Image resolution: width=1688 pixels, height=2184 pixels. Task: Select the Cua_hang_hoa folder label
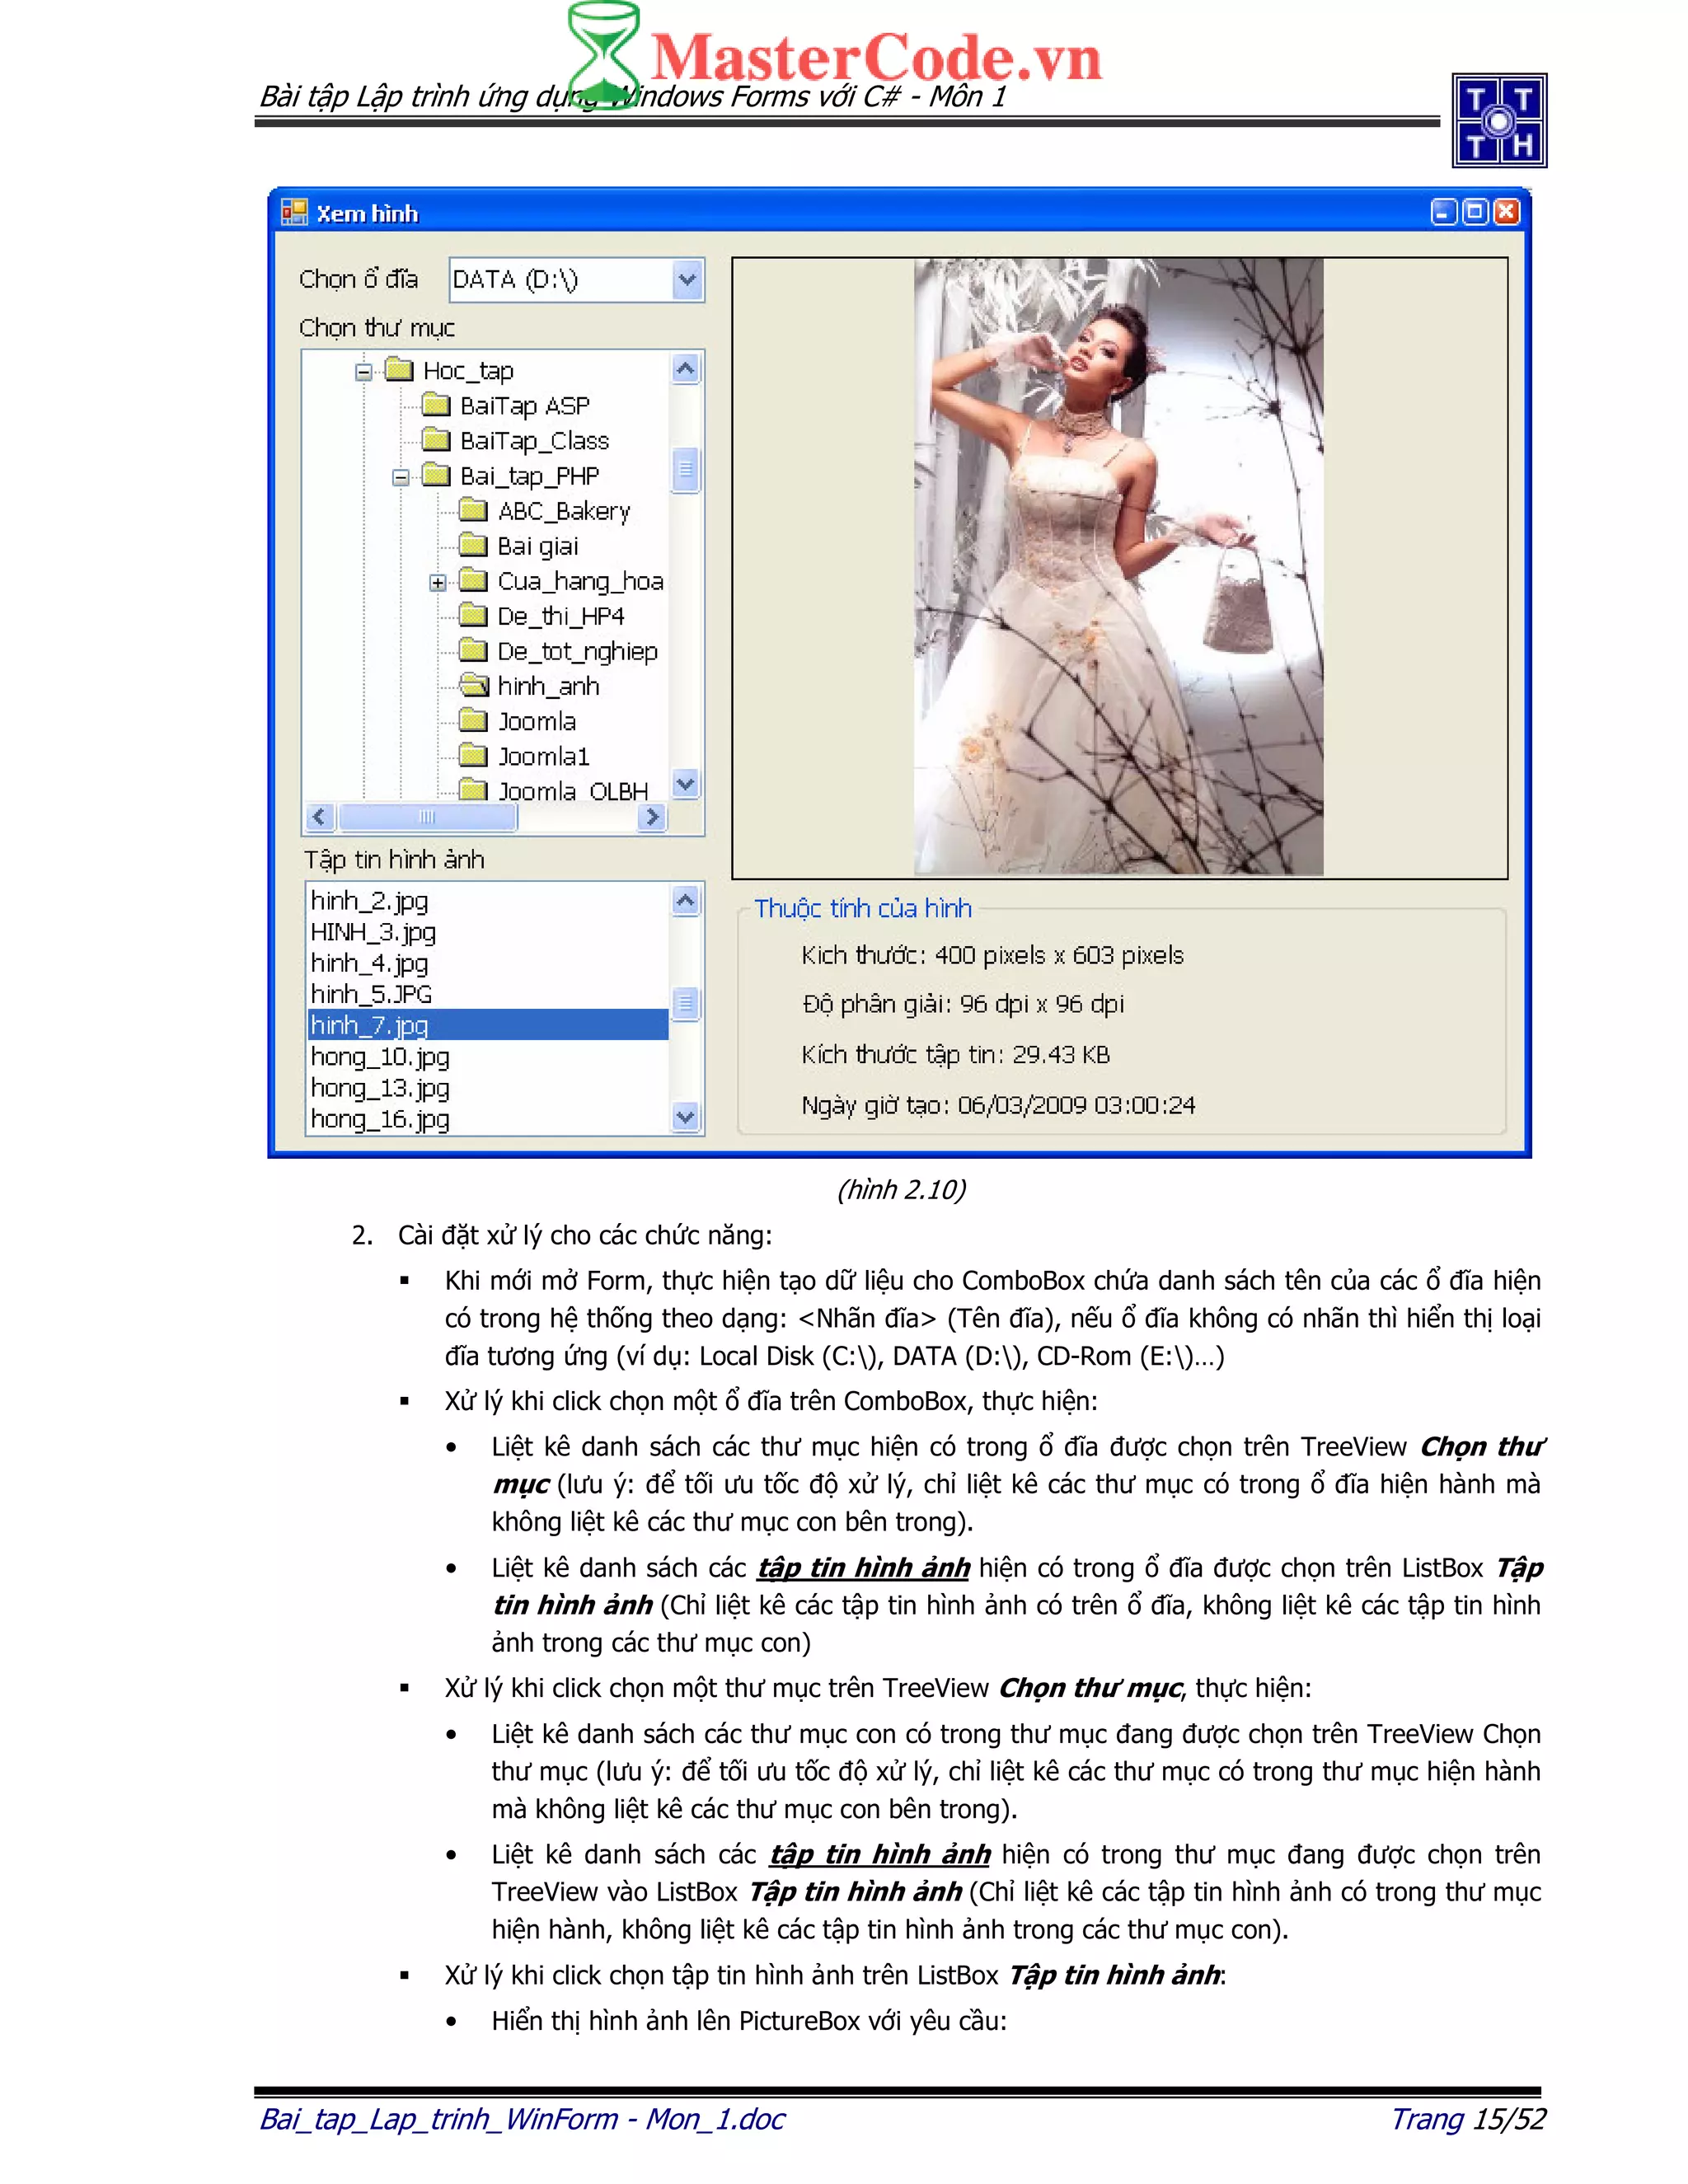580,581
